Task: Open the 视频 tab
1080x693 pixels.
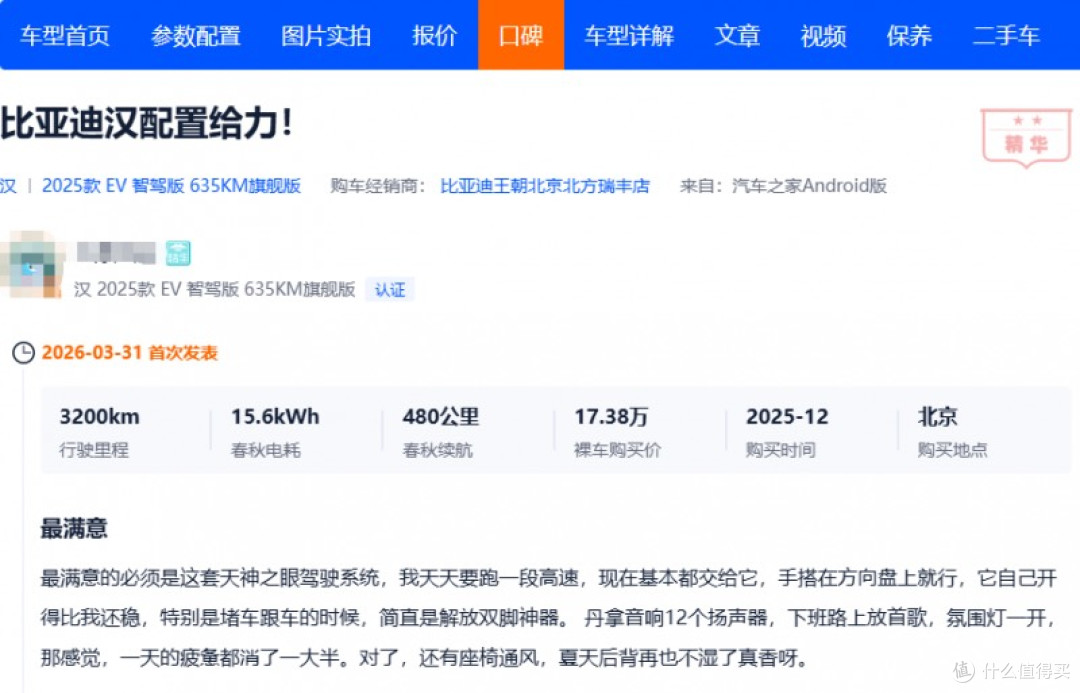Action: 823,35
